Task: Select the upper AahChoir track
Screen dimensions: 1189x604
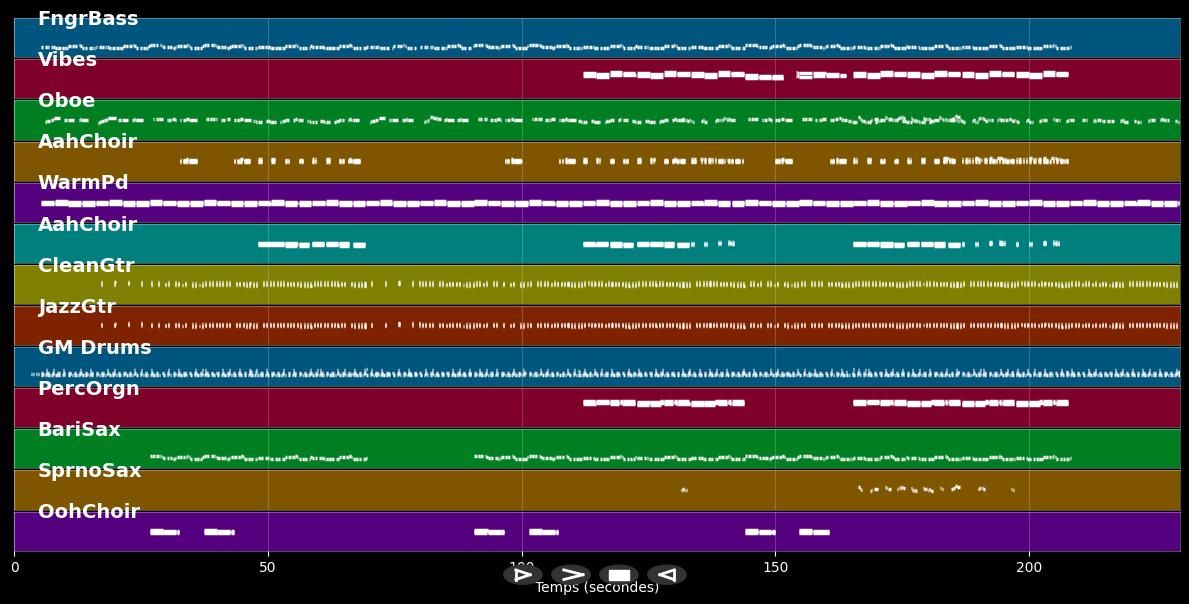Action: 87,141
